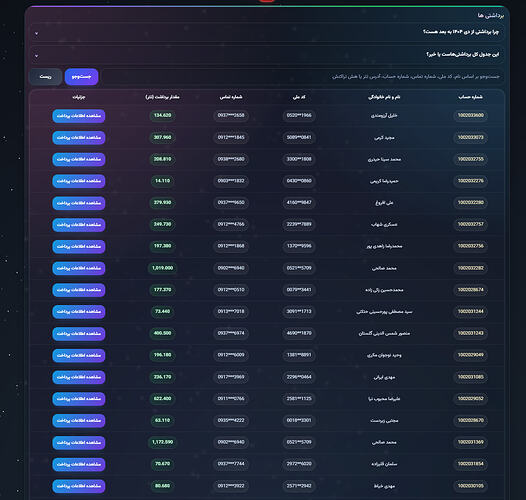Image resolution: width=526 pixels, height=500 pixels.
Task: Select the name محمدرضا زاهدی پور
Action: point(384,246)
